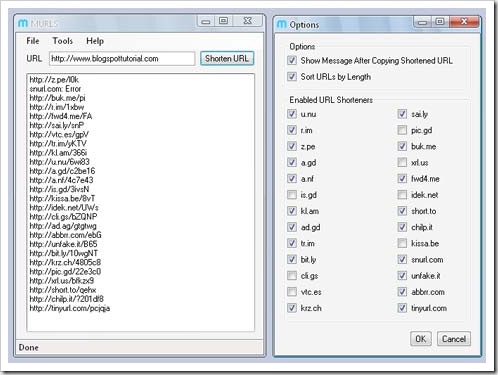This screenshot has width=498, height=375.
Task: Uncheck the u.nu shortener
Action: point(292,114)
